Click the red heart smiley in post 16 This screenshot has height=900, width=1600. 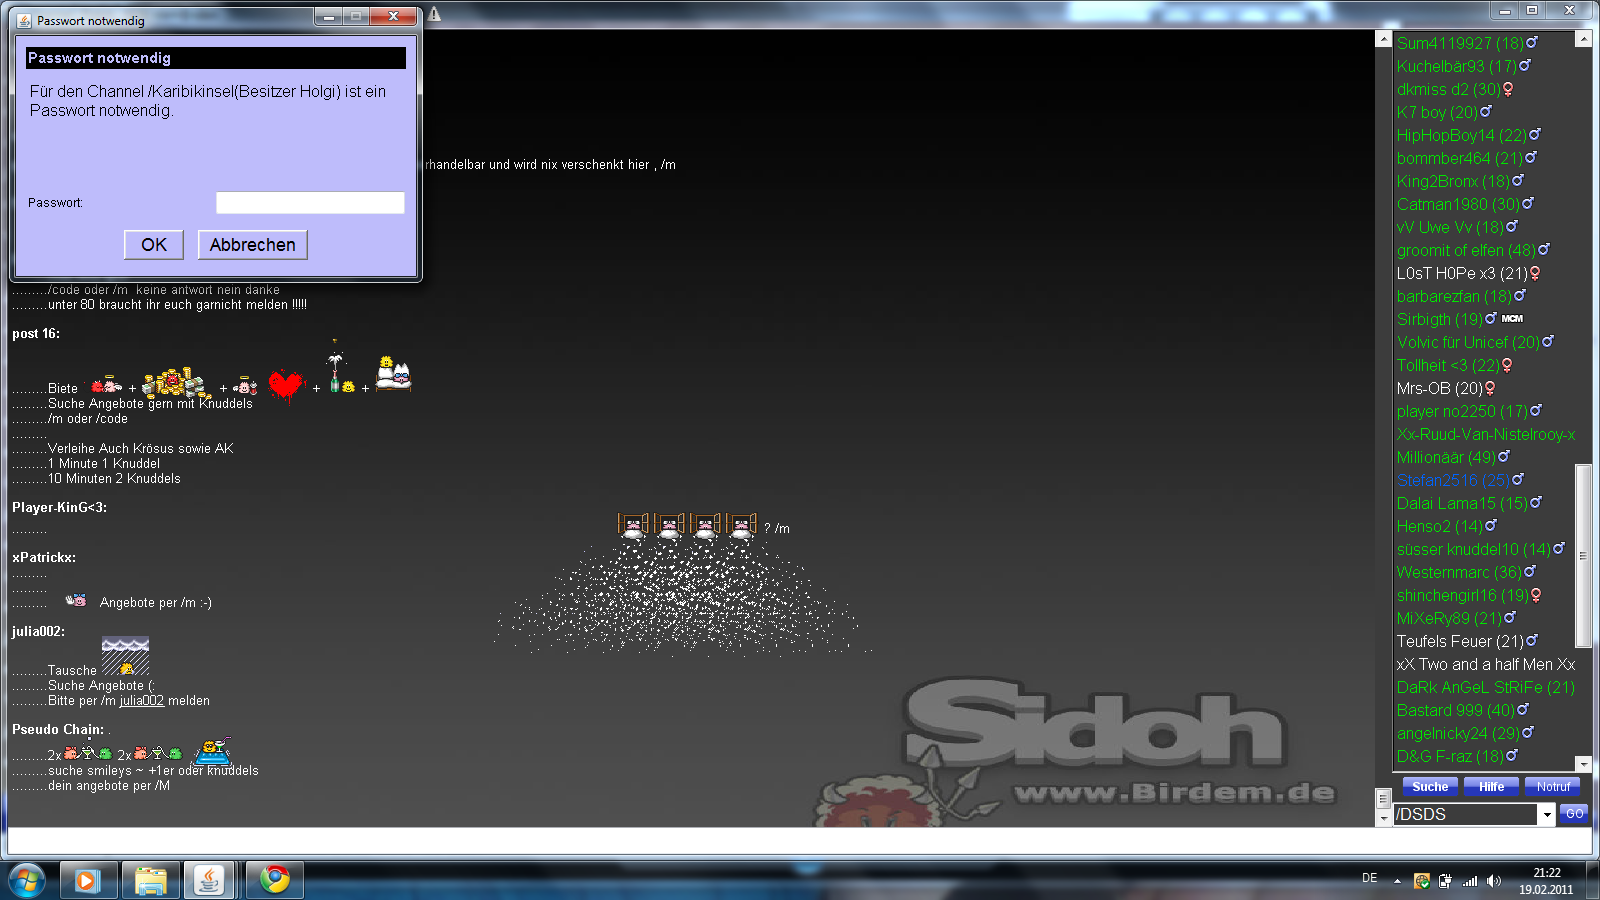click(x=285, y=384)
